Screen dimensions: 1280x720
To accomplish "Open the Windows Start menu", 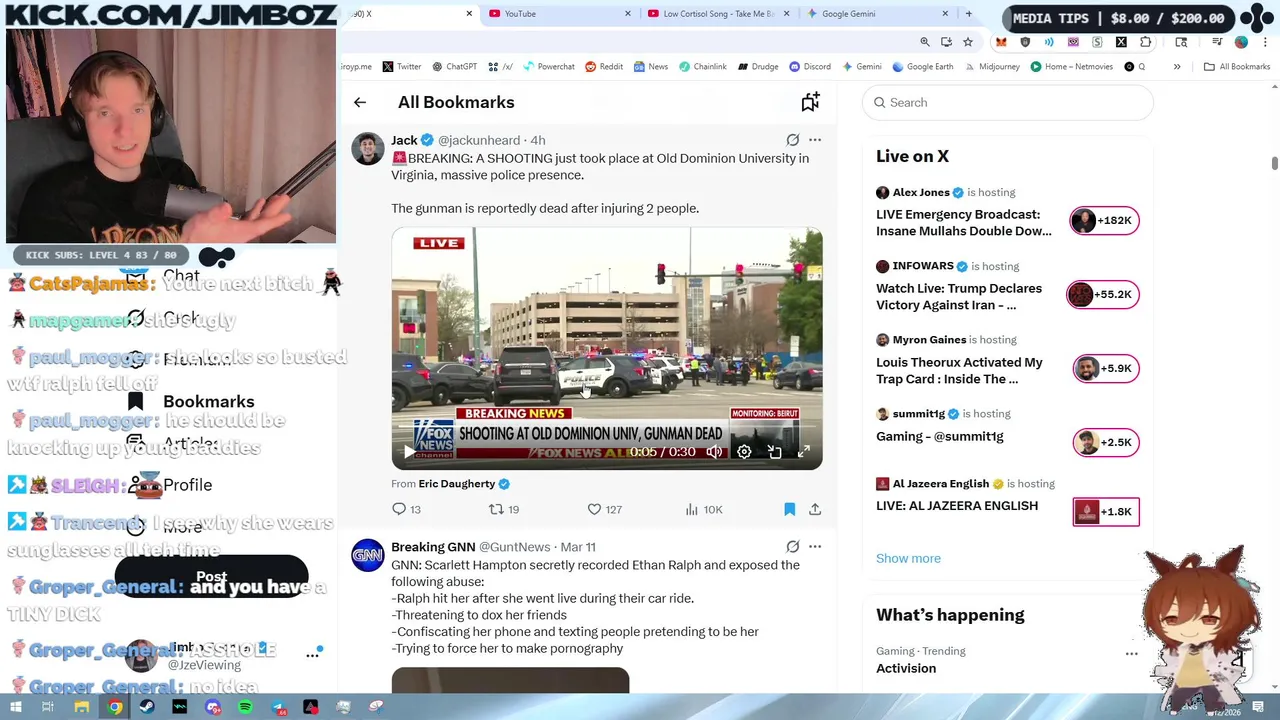I will (15, 707).
